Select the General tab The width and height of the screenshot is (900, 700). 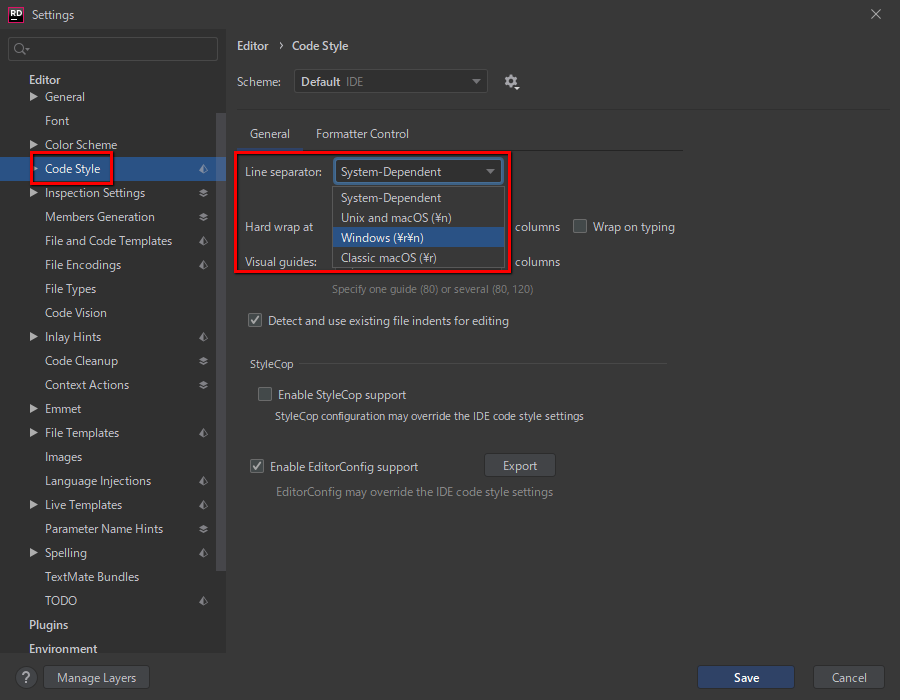point(270,134)
